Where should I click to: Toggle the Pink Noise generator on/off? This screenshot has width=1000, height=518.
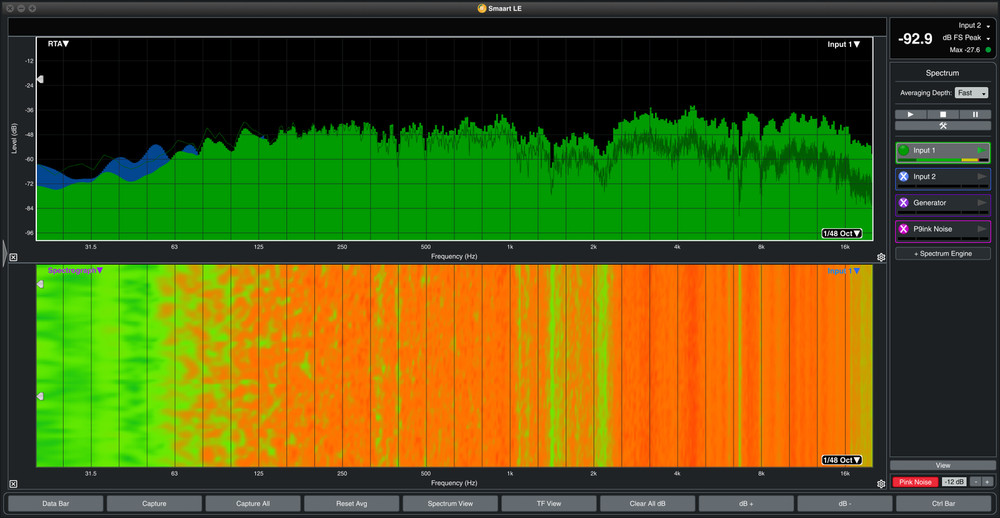tap(915, 482)
